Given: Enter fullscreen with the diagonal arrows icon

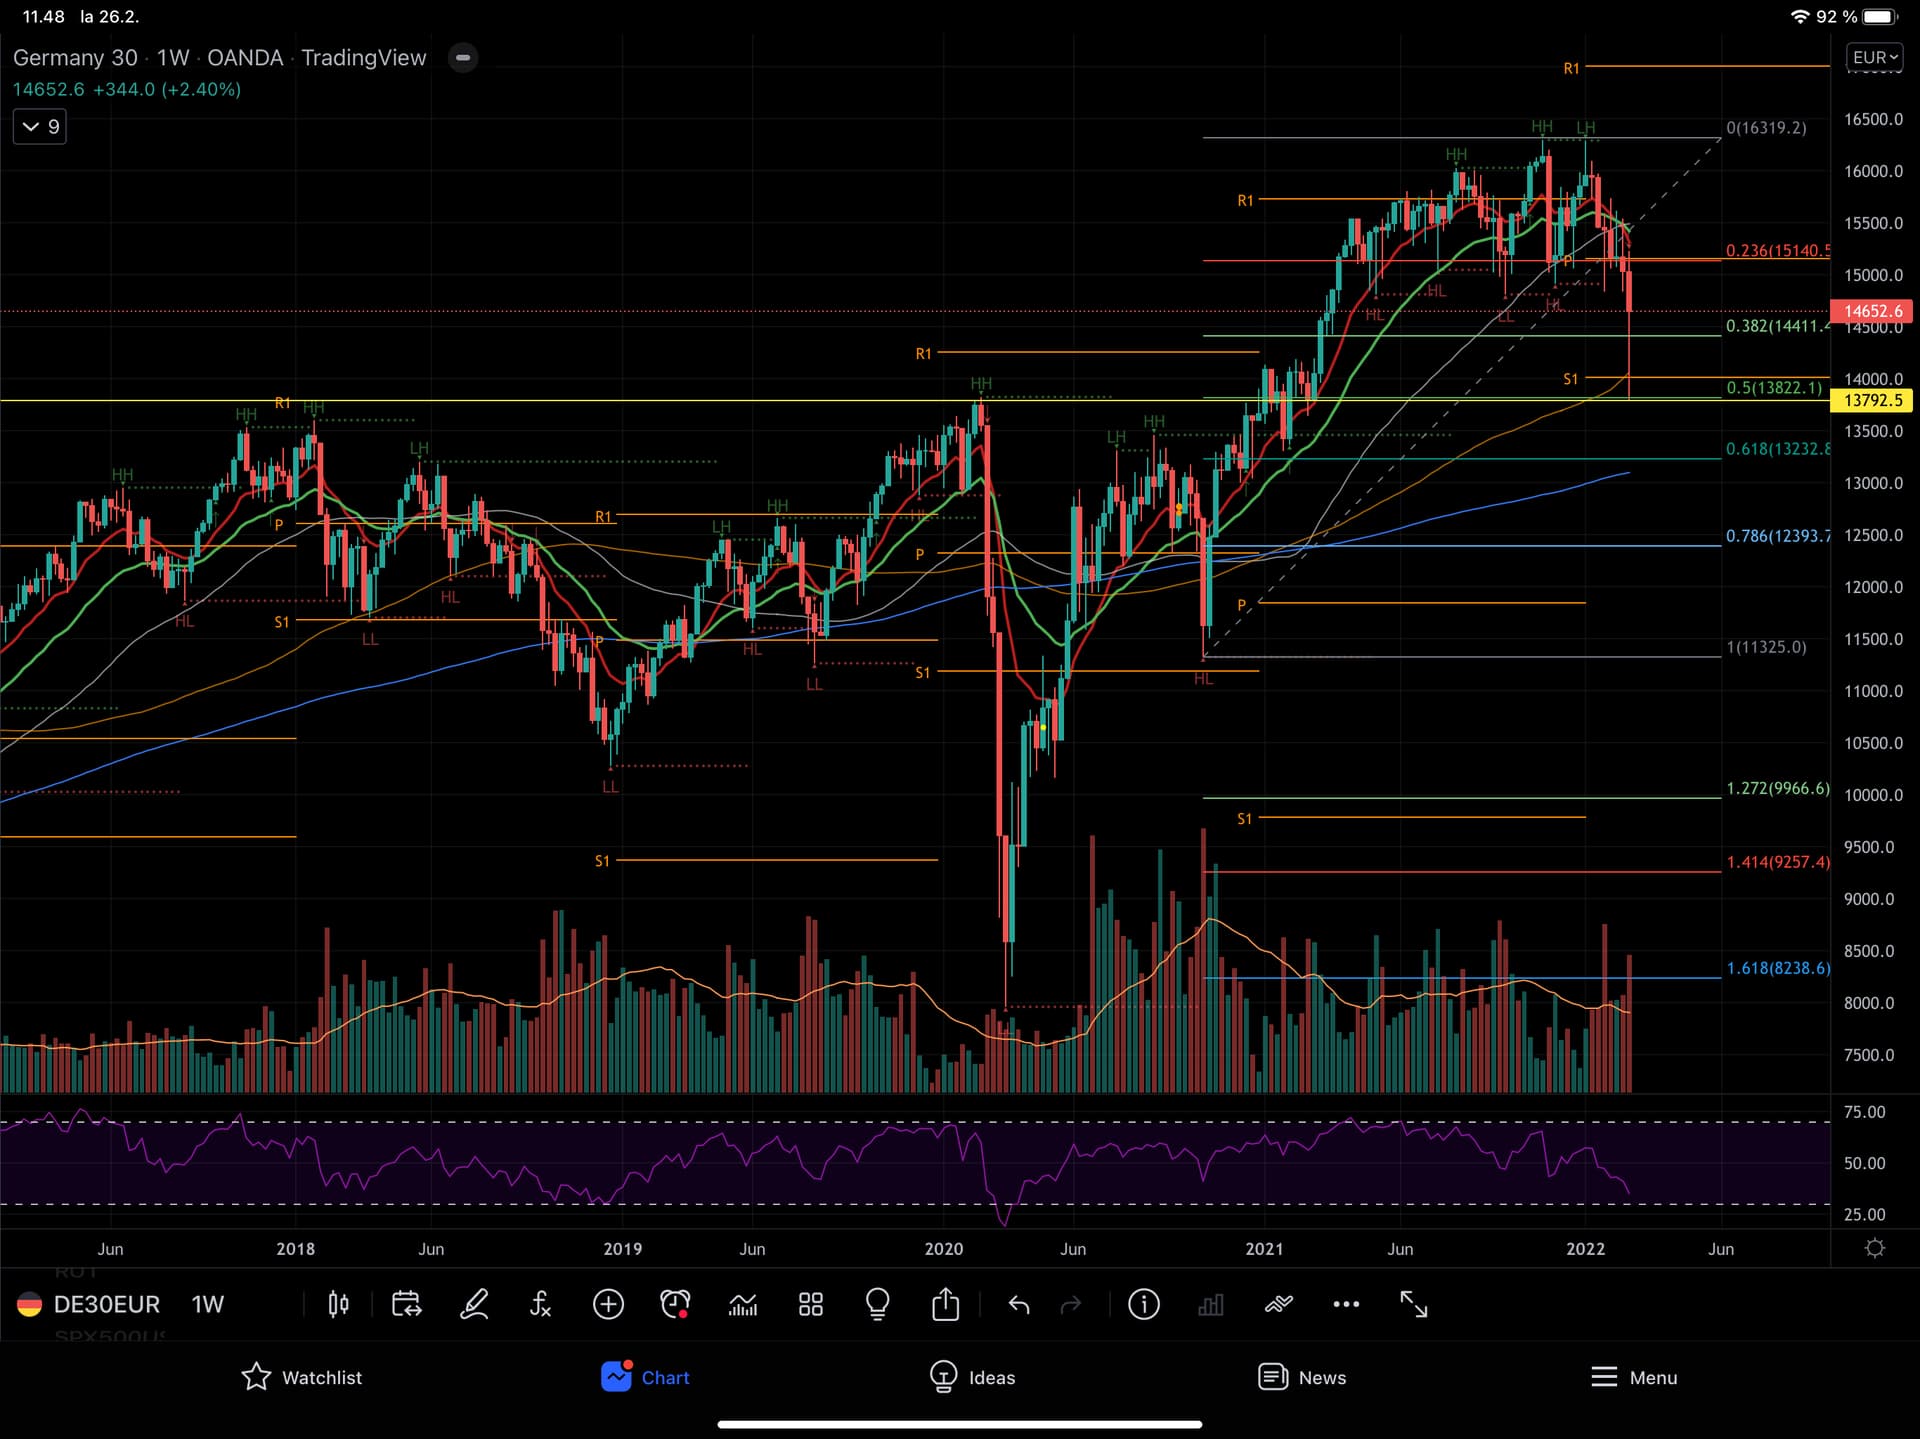Looking at the screenshot, I should (x=1414, y=1304).
